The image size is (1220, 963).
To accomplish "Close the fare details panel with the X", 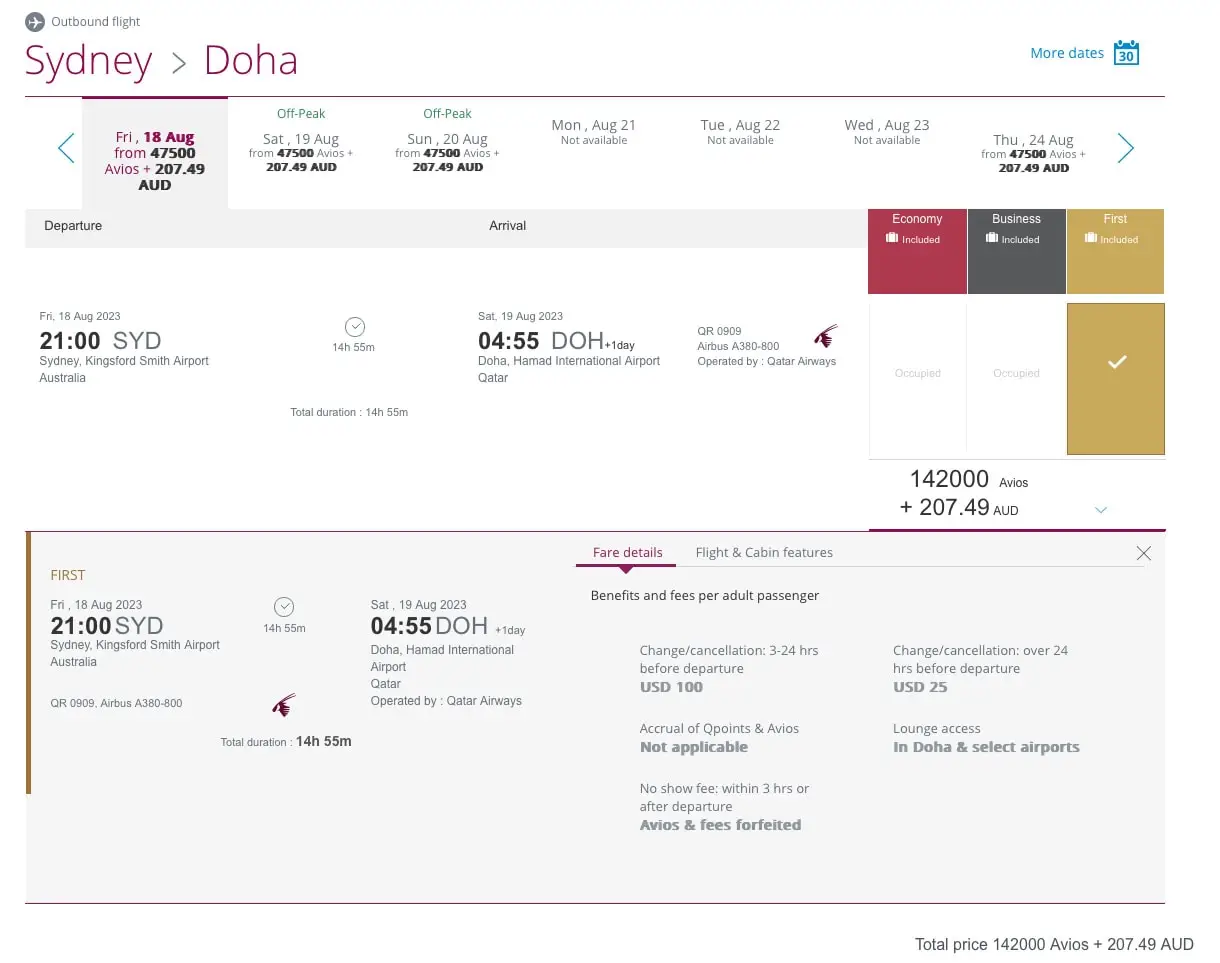I will (1144, 553).
